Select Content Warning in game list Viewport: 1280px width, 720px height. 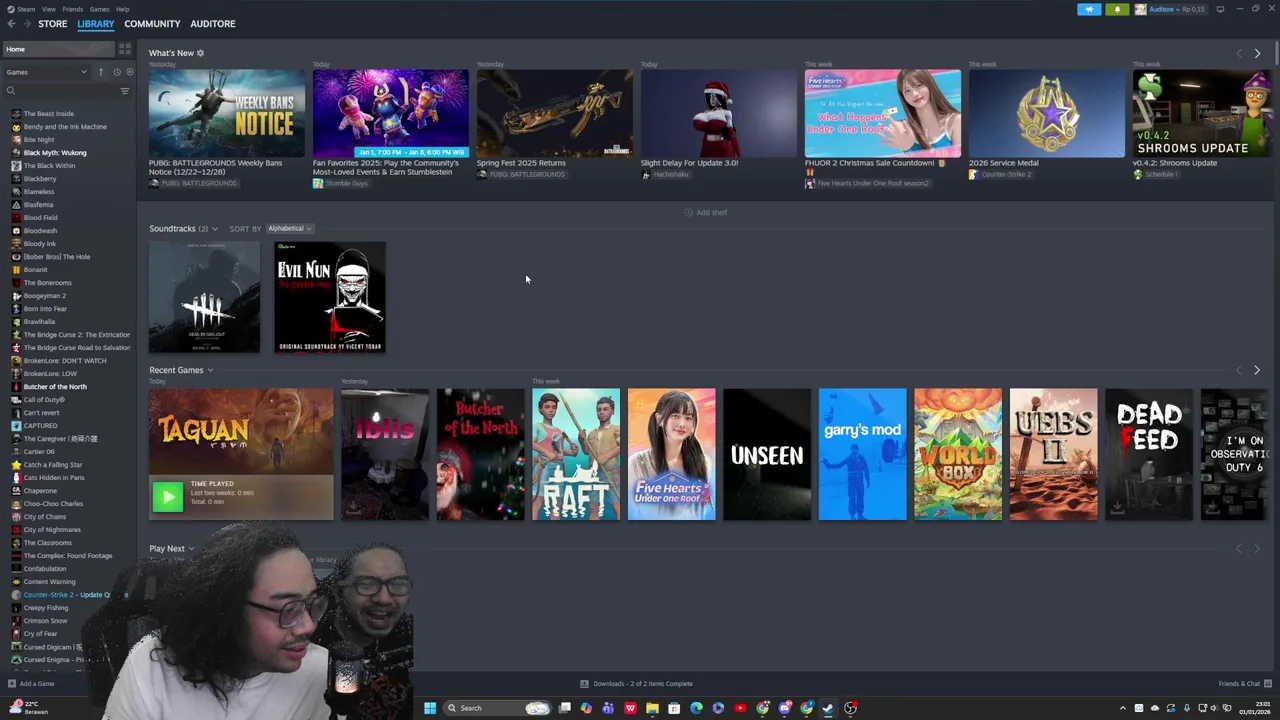49,582
